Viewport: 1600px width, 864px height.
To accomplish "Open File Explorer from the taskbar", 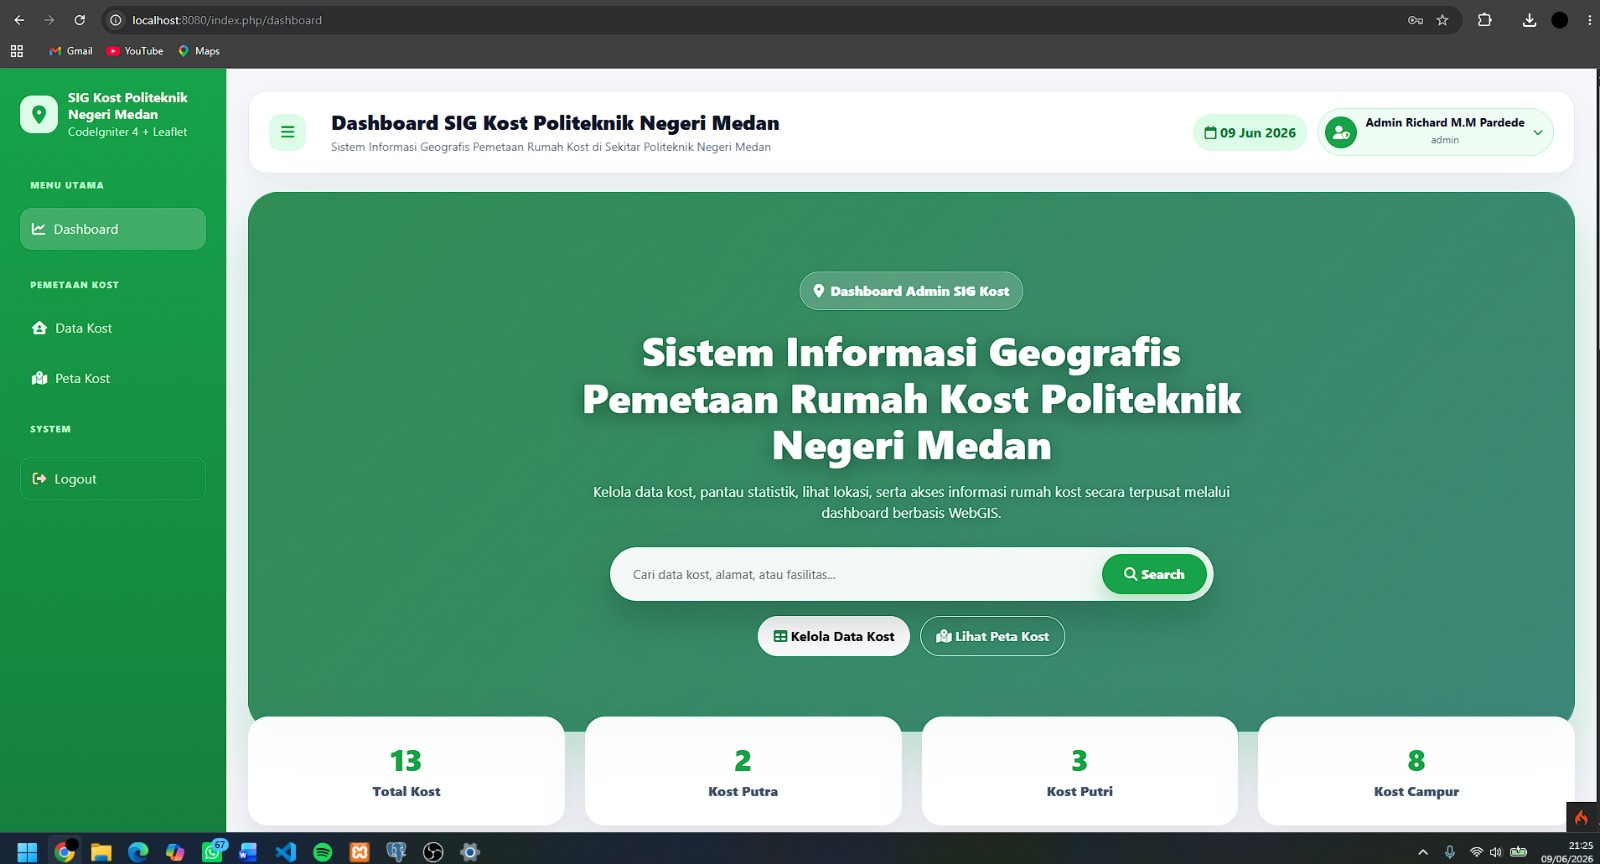I will pos(101,852).
